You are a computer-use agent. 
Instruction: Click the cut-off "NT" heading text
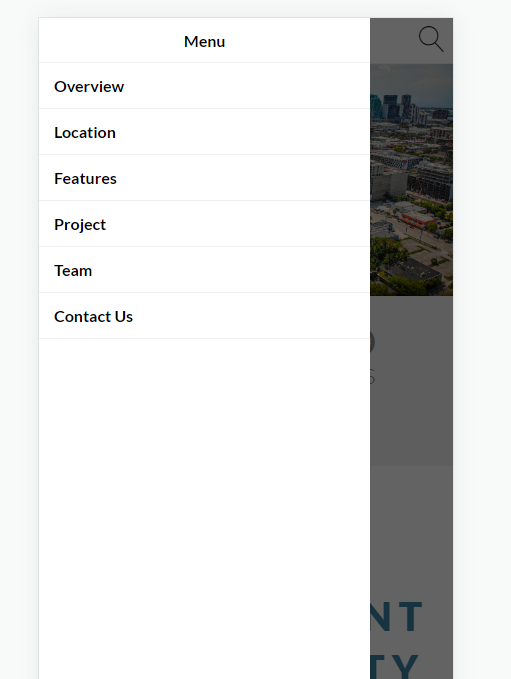pyautogui.click(x=396, y=616)
